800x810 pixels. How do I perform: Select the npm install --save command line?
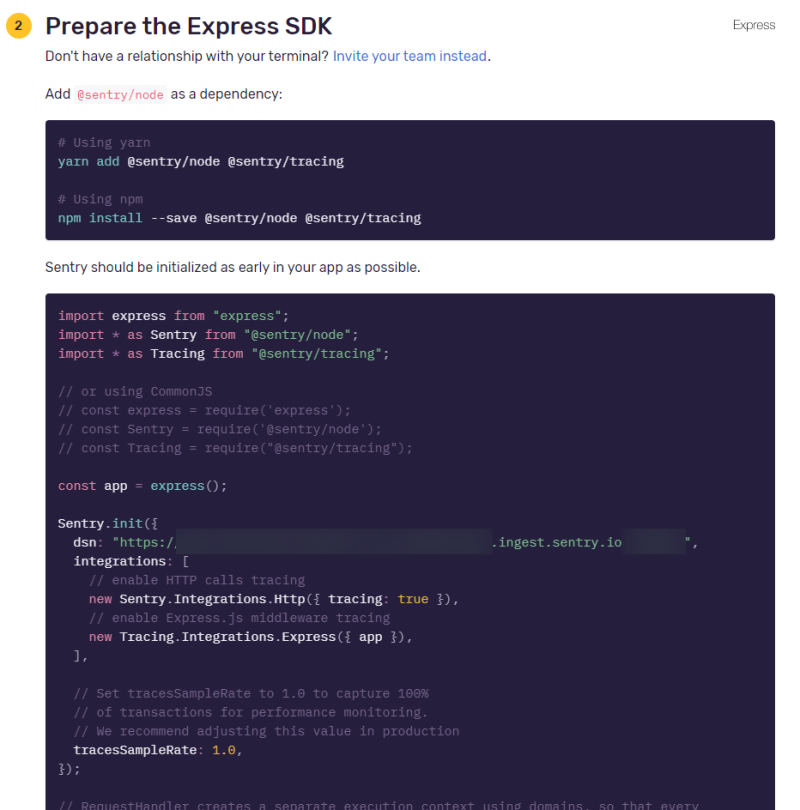click(x=240, y=218)
